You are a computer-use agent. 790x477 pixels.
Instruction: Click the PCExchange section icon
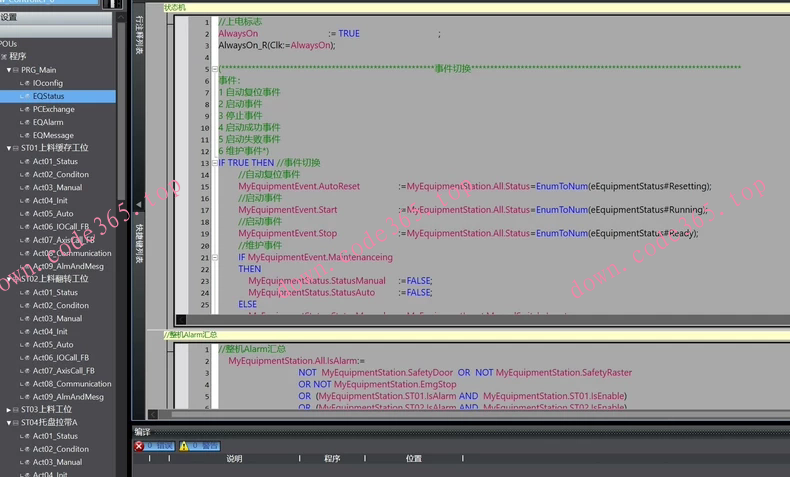pos(25,109)
